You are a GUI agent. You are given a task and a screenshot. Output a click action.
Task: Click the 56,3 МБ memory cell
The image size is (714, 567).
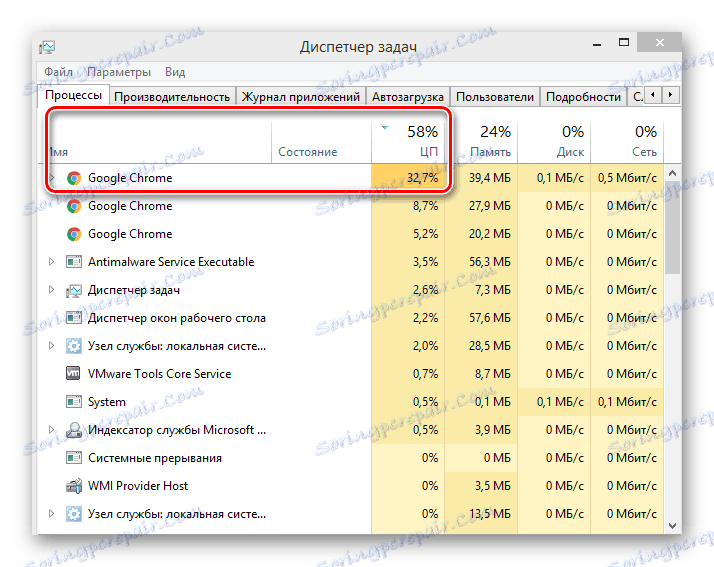[x=481, y=262]
